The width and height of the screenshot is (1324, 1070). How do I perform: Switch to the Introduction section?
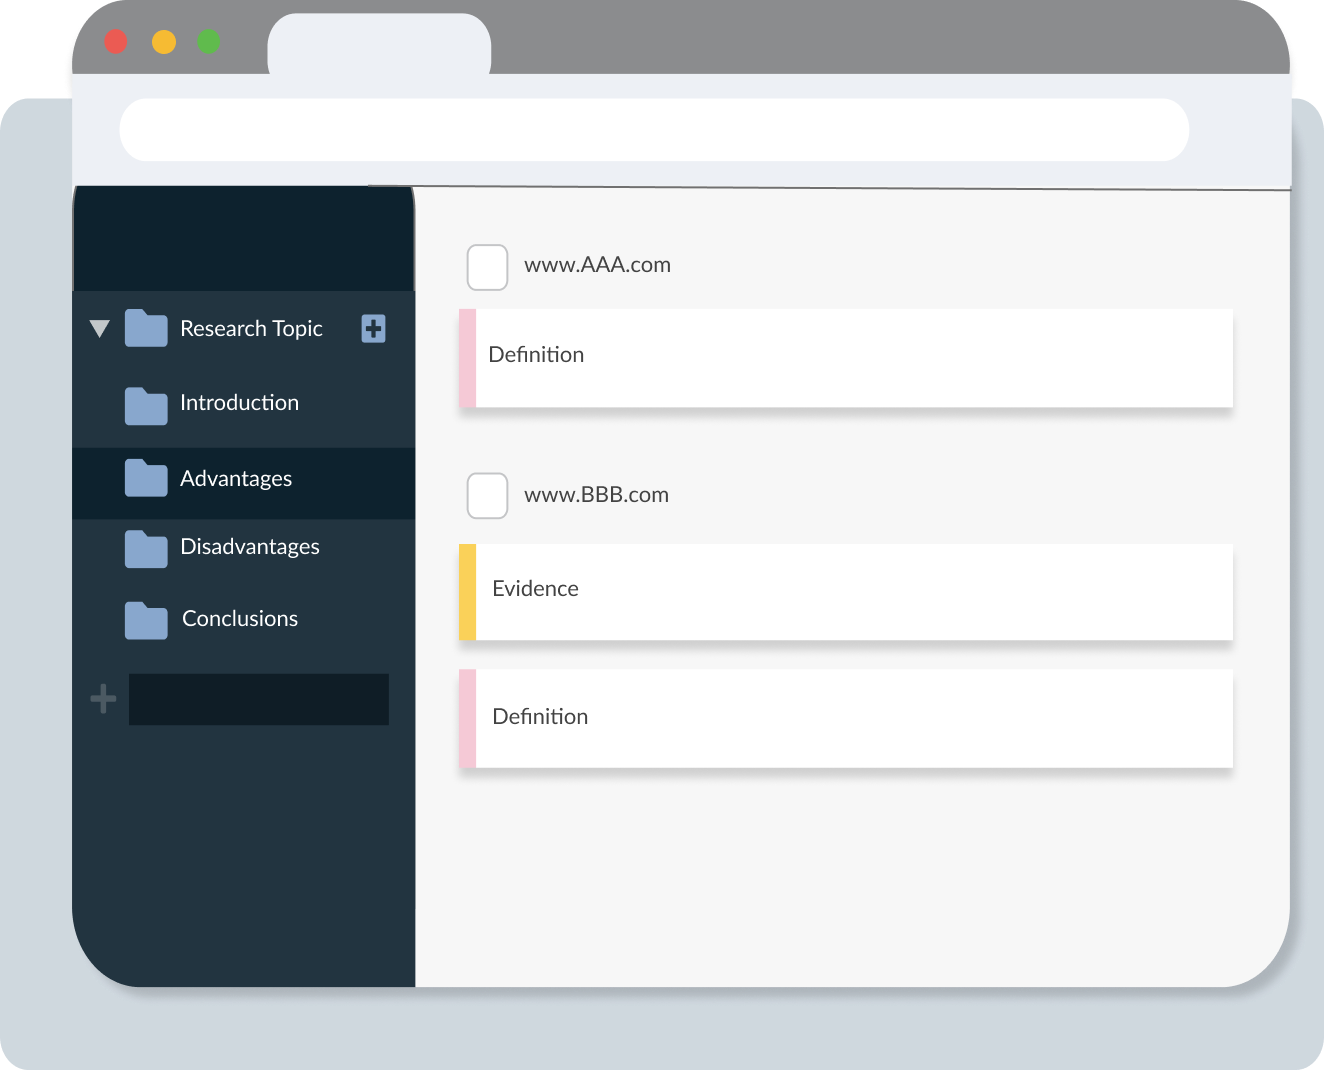coord(239,403)
